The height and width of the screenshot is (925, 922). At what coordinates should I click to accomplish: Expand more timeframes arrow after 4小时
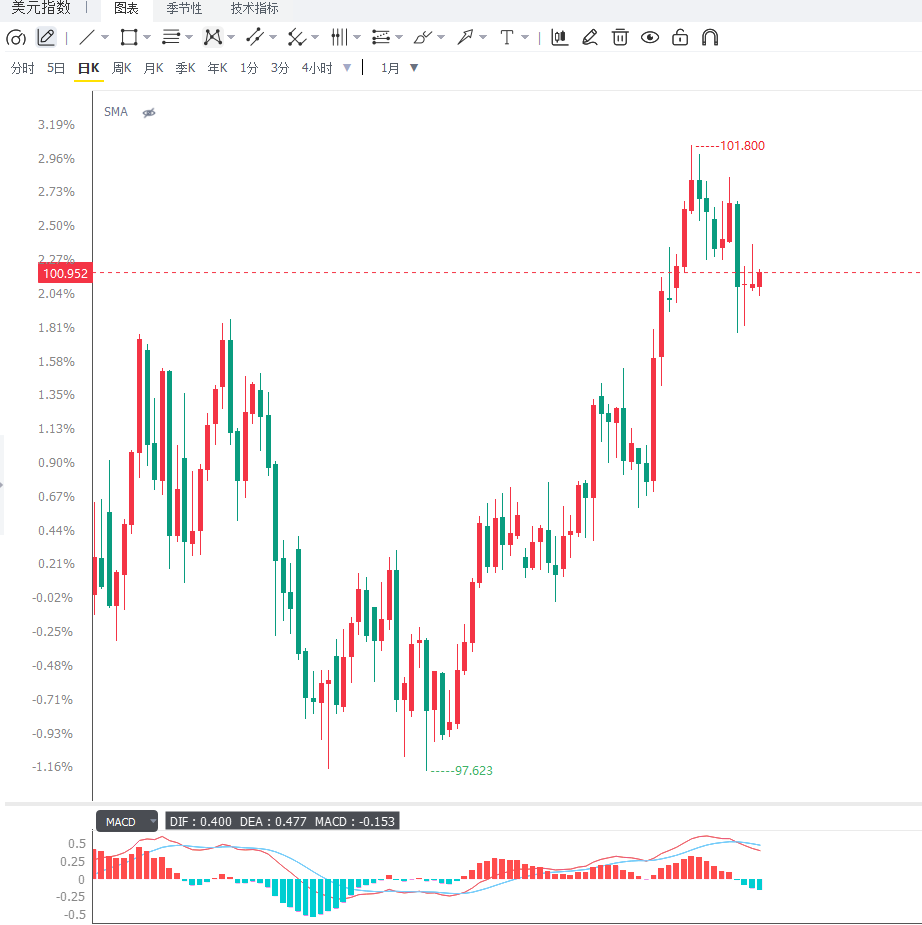(x=347, y=68)
